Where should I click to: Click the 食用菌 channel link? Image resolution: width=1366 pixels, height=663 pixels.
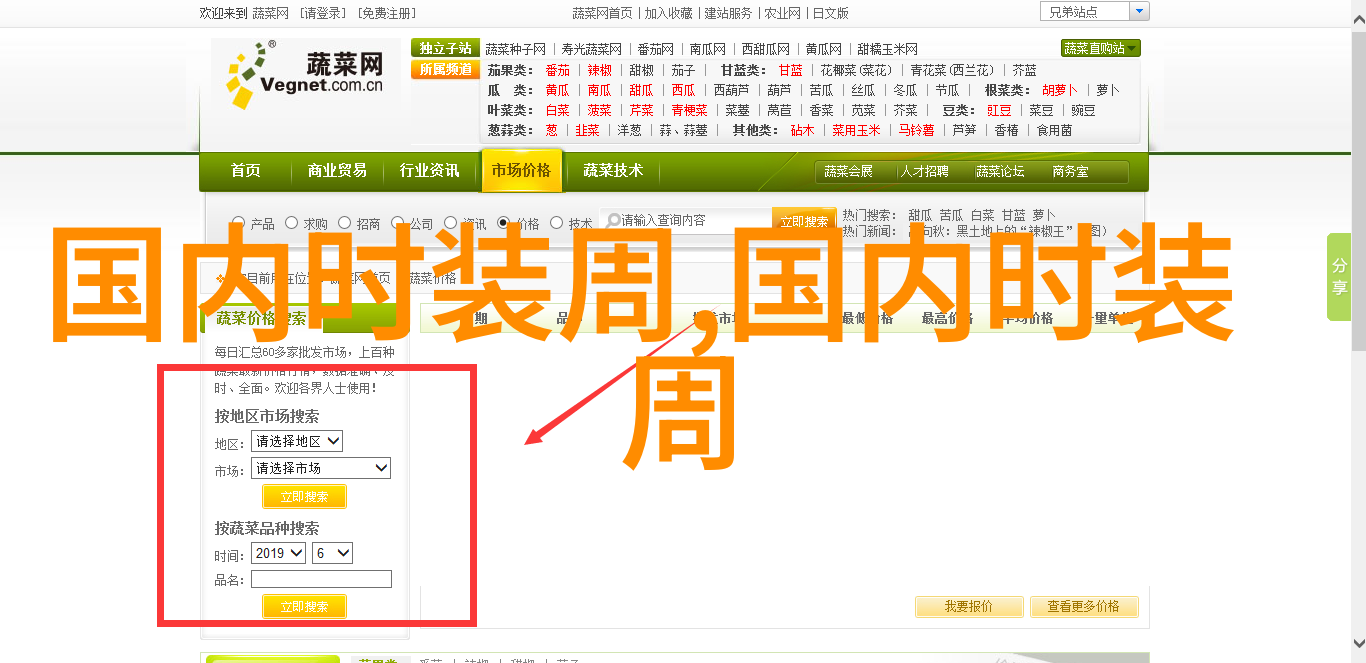point(1054,130)
